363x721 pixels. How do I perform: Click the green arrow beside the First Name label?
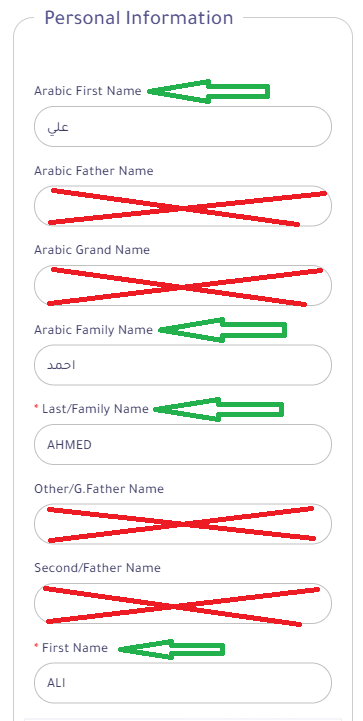point(171,649)
